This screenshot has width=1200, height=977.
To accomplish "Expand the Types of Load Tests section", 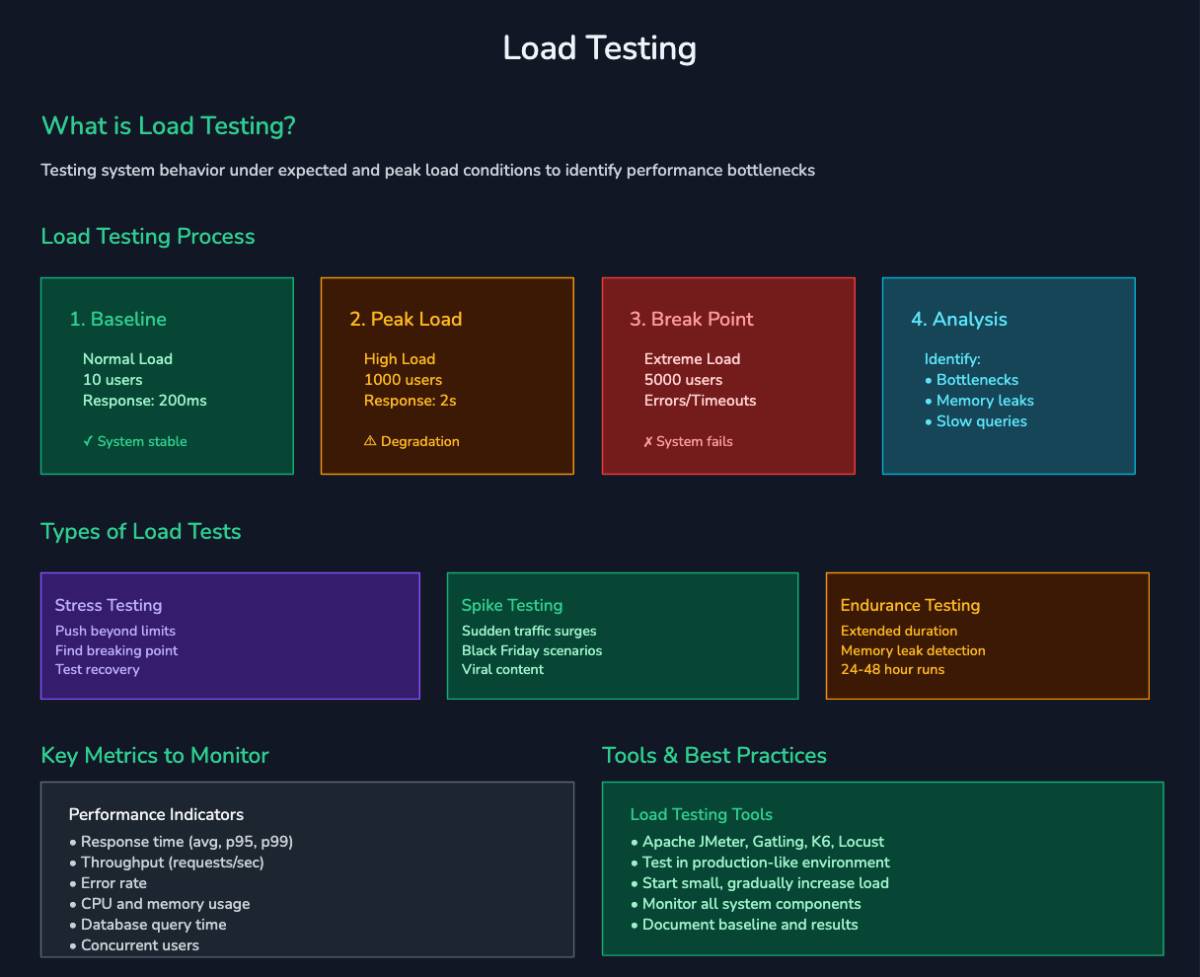I will pos(140,531).
